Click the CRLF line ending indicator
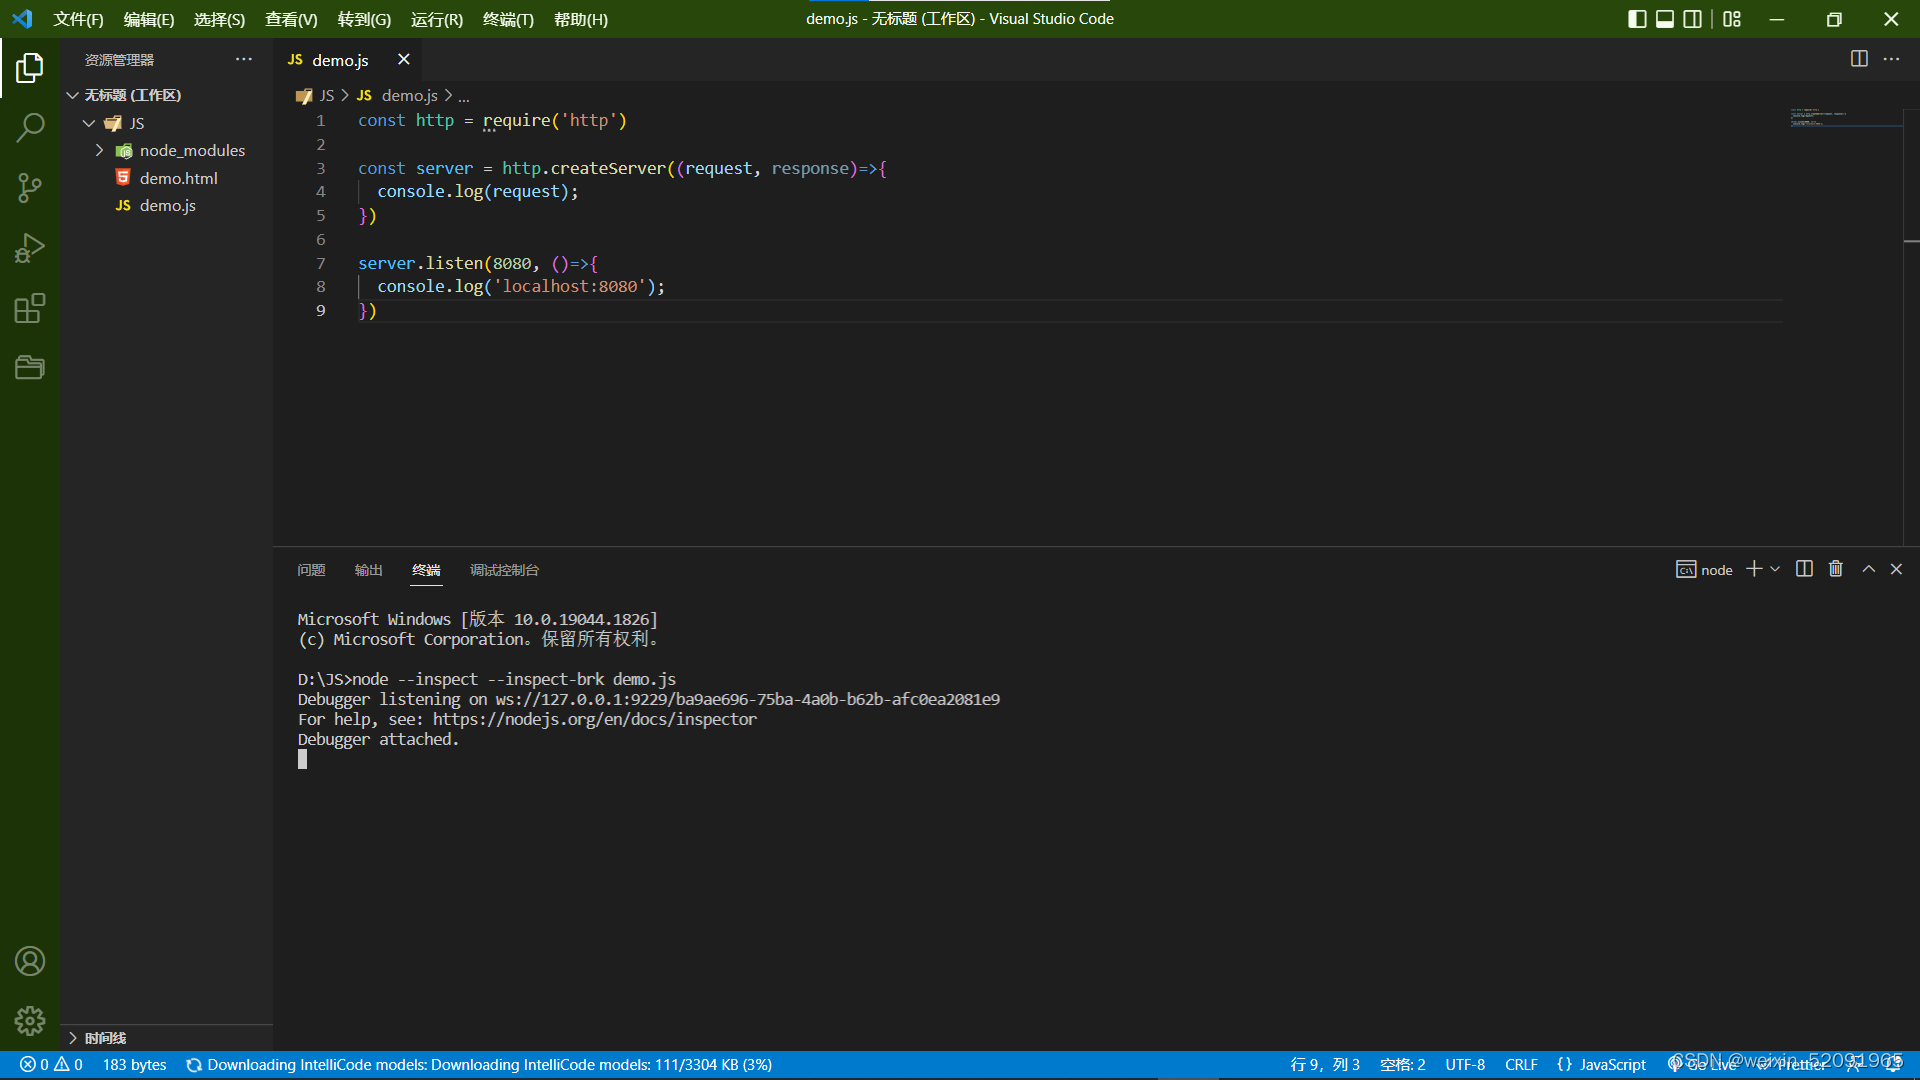The height and width of the screenshot is (1080, 1920). click(x=1521, y=1064)
